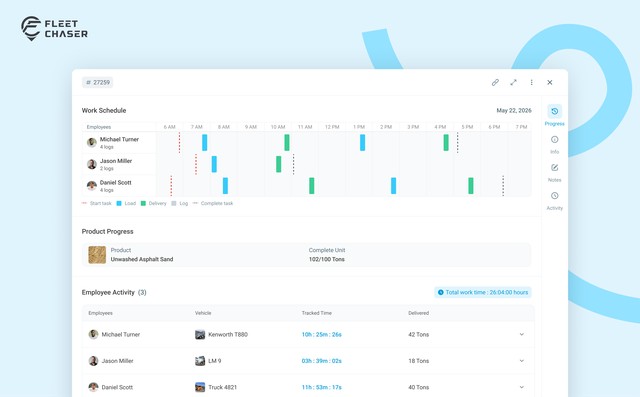Click Michael Turner's Complete task dotted line
This screenshot has height=397, width=640.
click(x=458, y=143)
